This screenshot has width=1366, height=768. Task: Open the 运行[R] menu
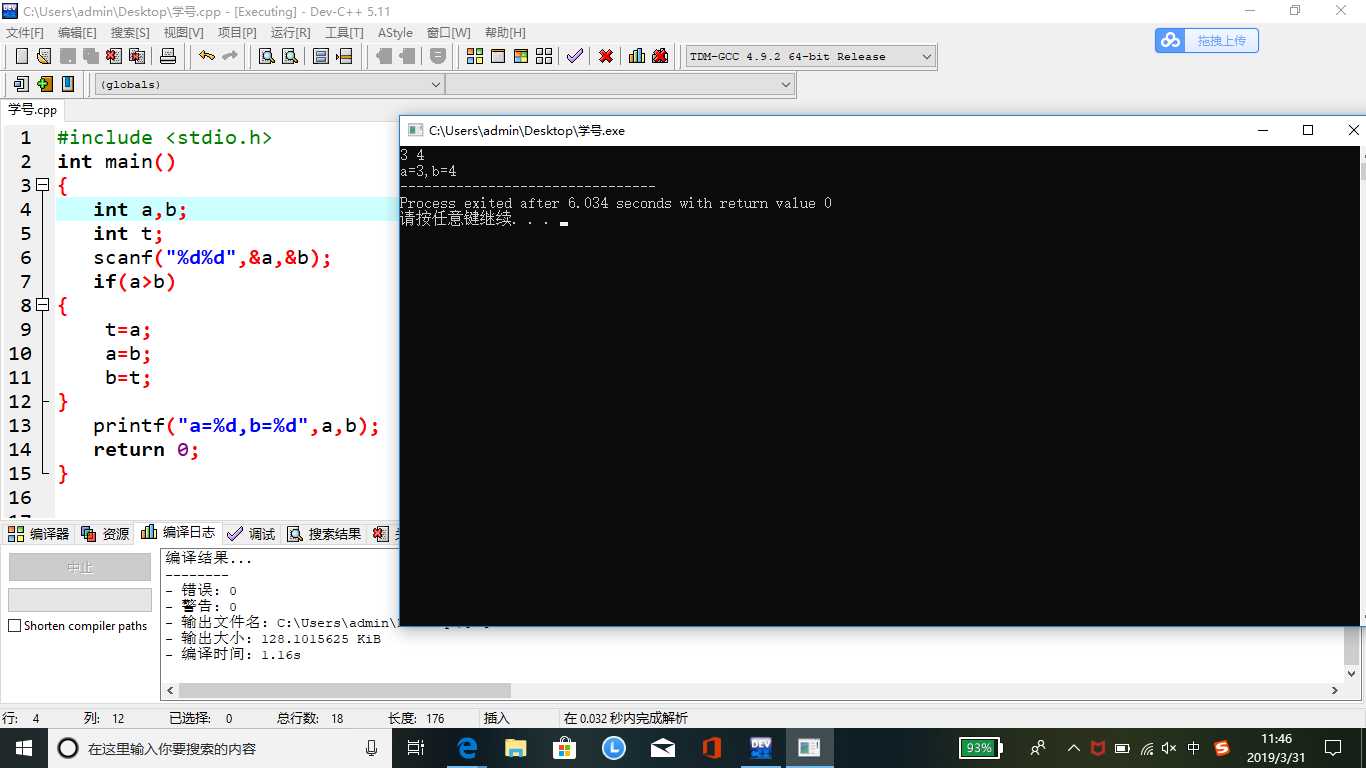[290, 33]
